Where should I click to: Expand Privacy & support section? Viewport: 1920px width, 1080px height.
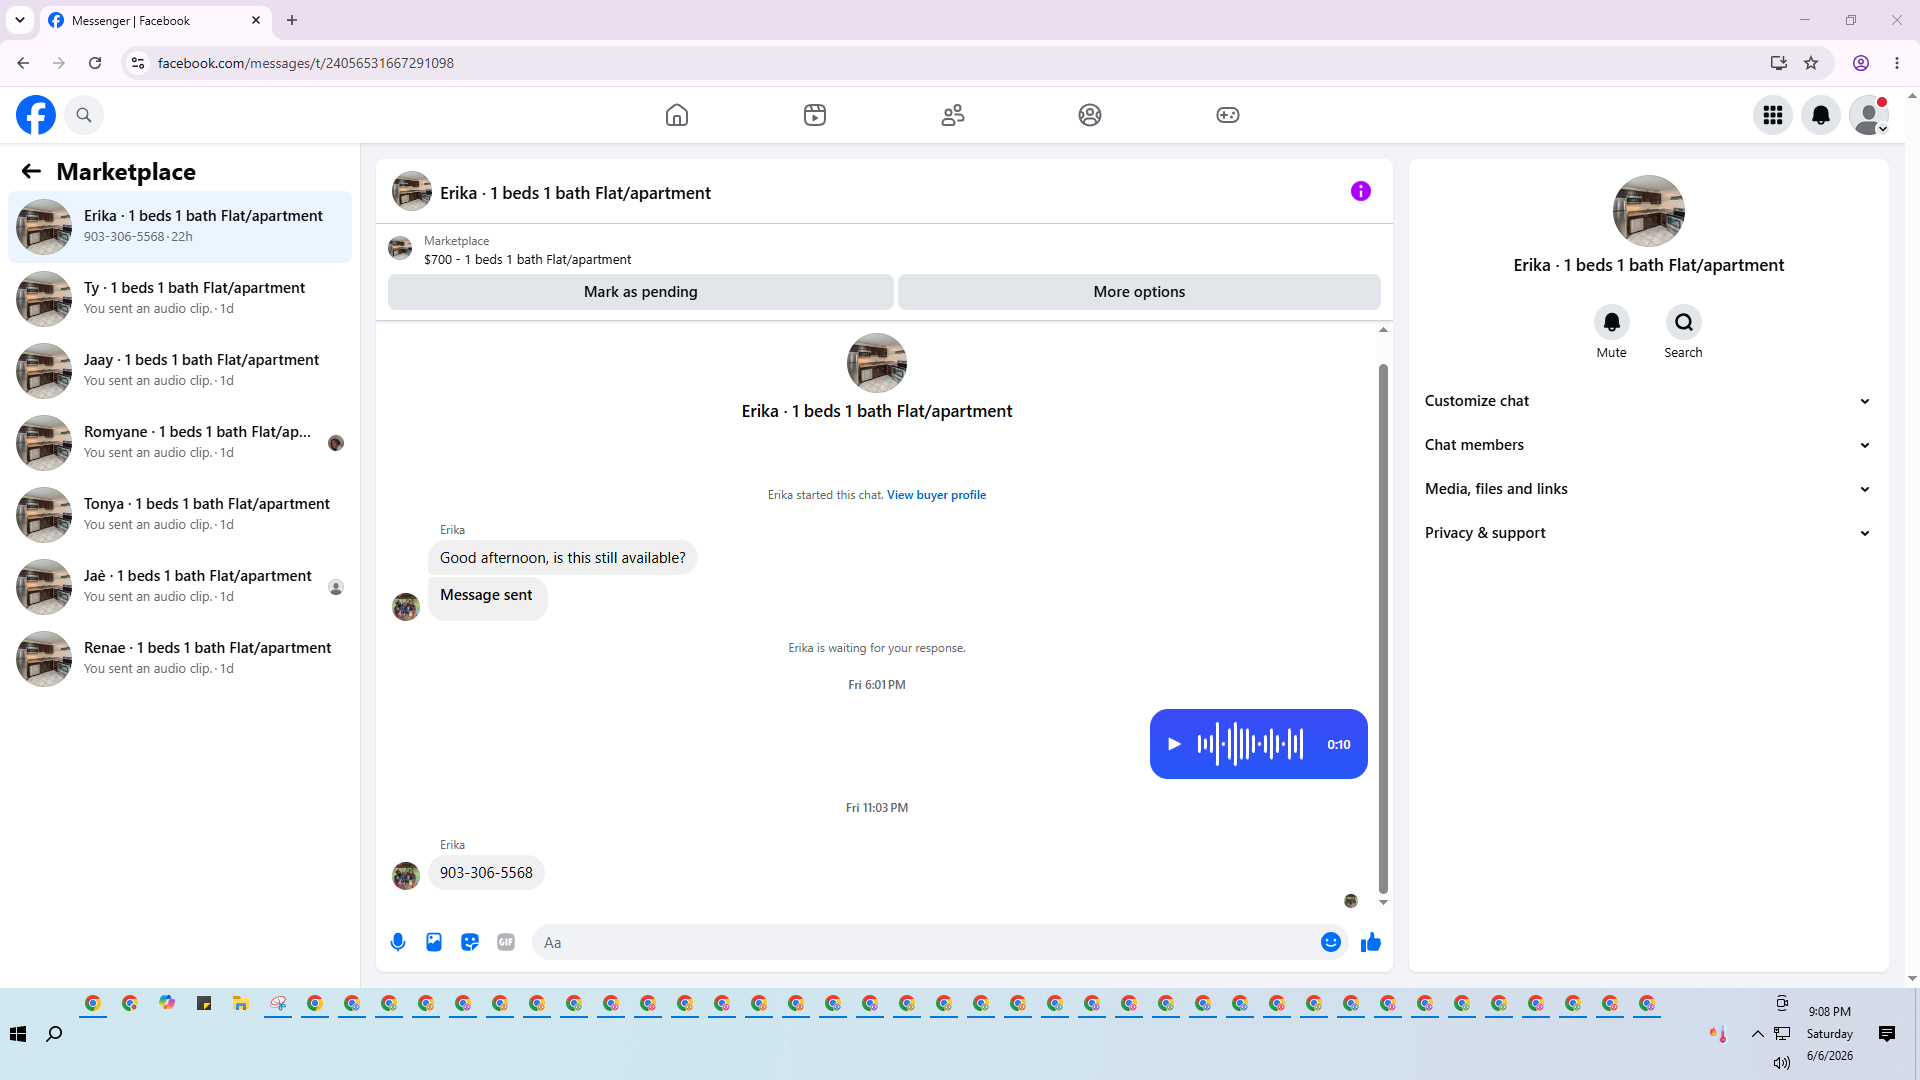[1649, 533]
